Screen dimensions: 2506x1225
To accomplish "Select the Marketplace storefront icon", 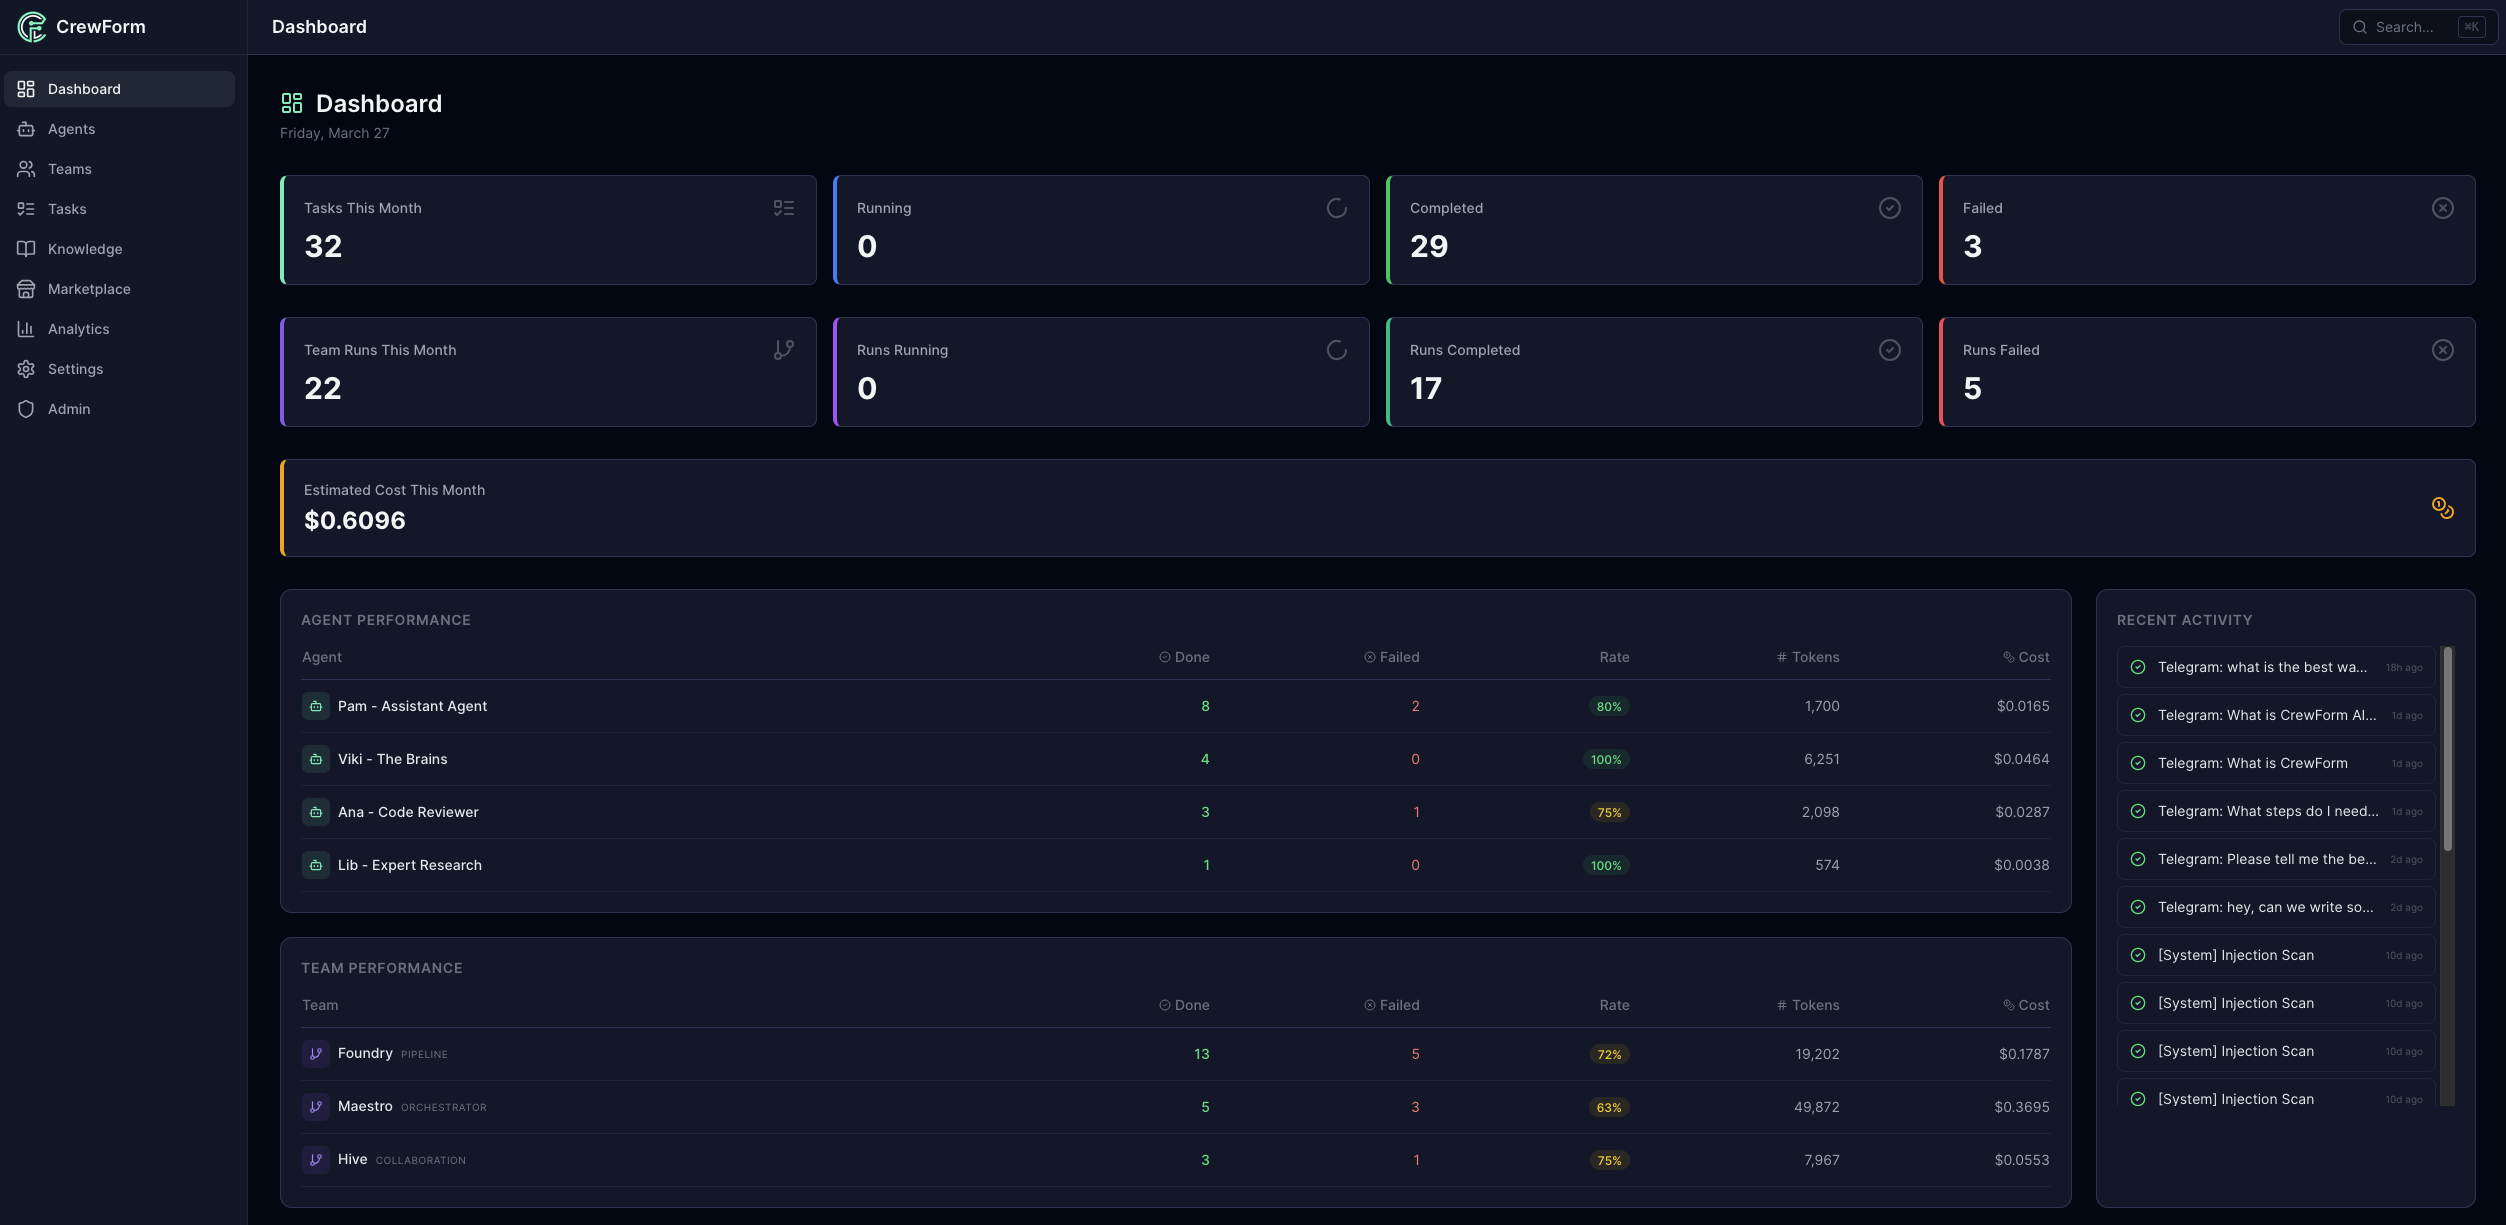I will (26, 288).
